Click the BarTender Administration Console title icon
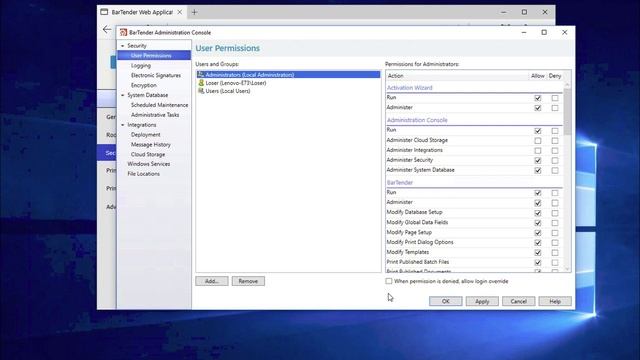The image size is (640, 360). 124,33
